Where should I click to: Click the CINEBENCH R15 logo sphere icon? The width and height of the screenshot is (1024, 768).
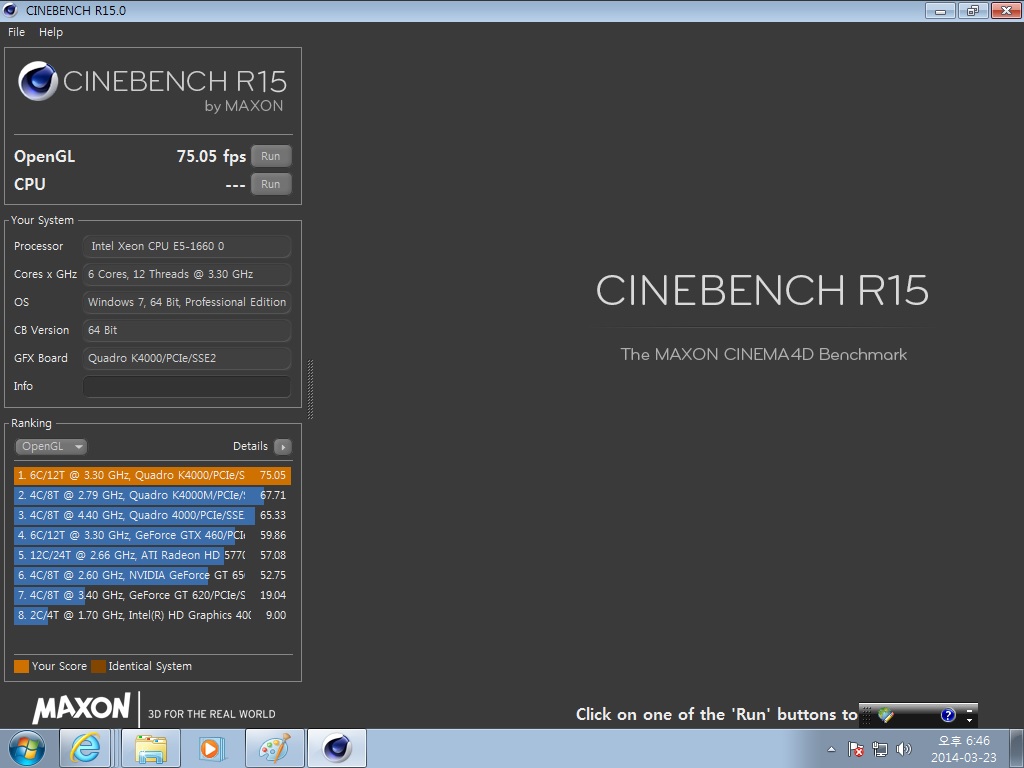point(38,81)
